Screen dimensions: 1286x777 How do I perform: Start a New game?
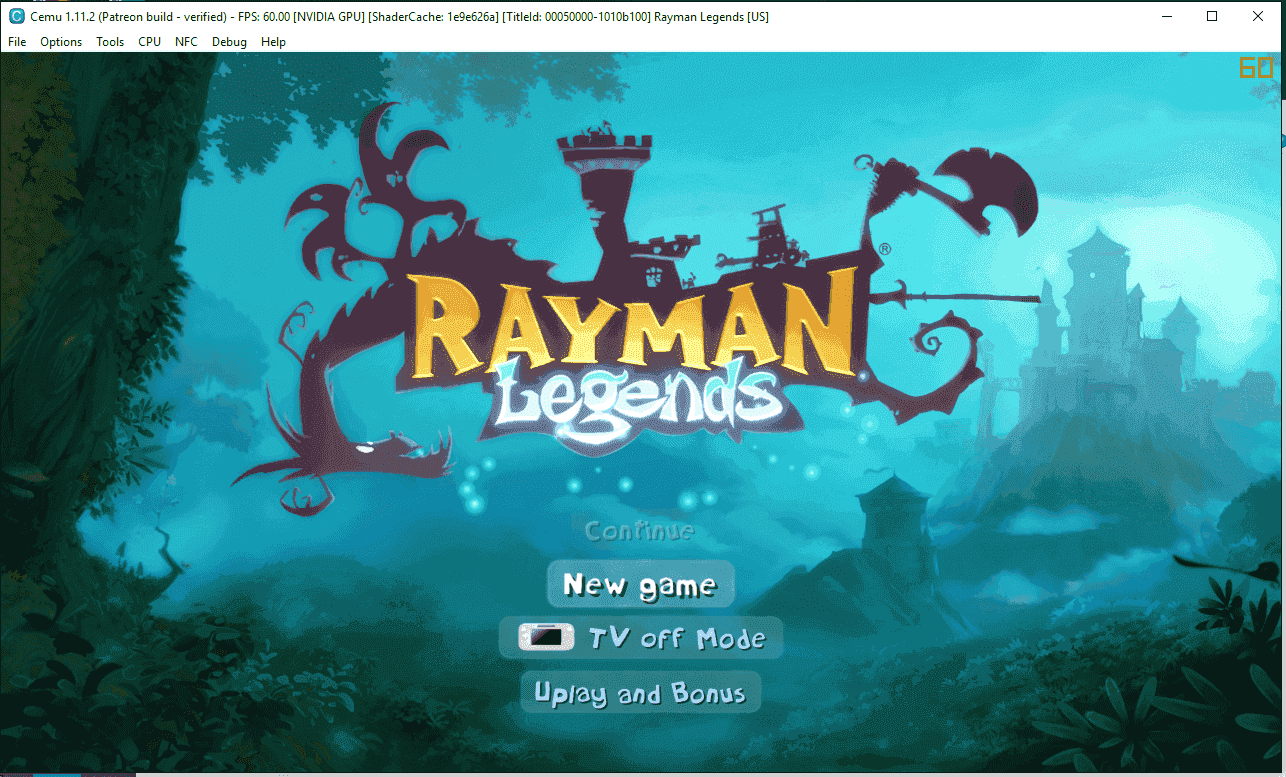(x=640, y=584)
